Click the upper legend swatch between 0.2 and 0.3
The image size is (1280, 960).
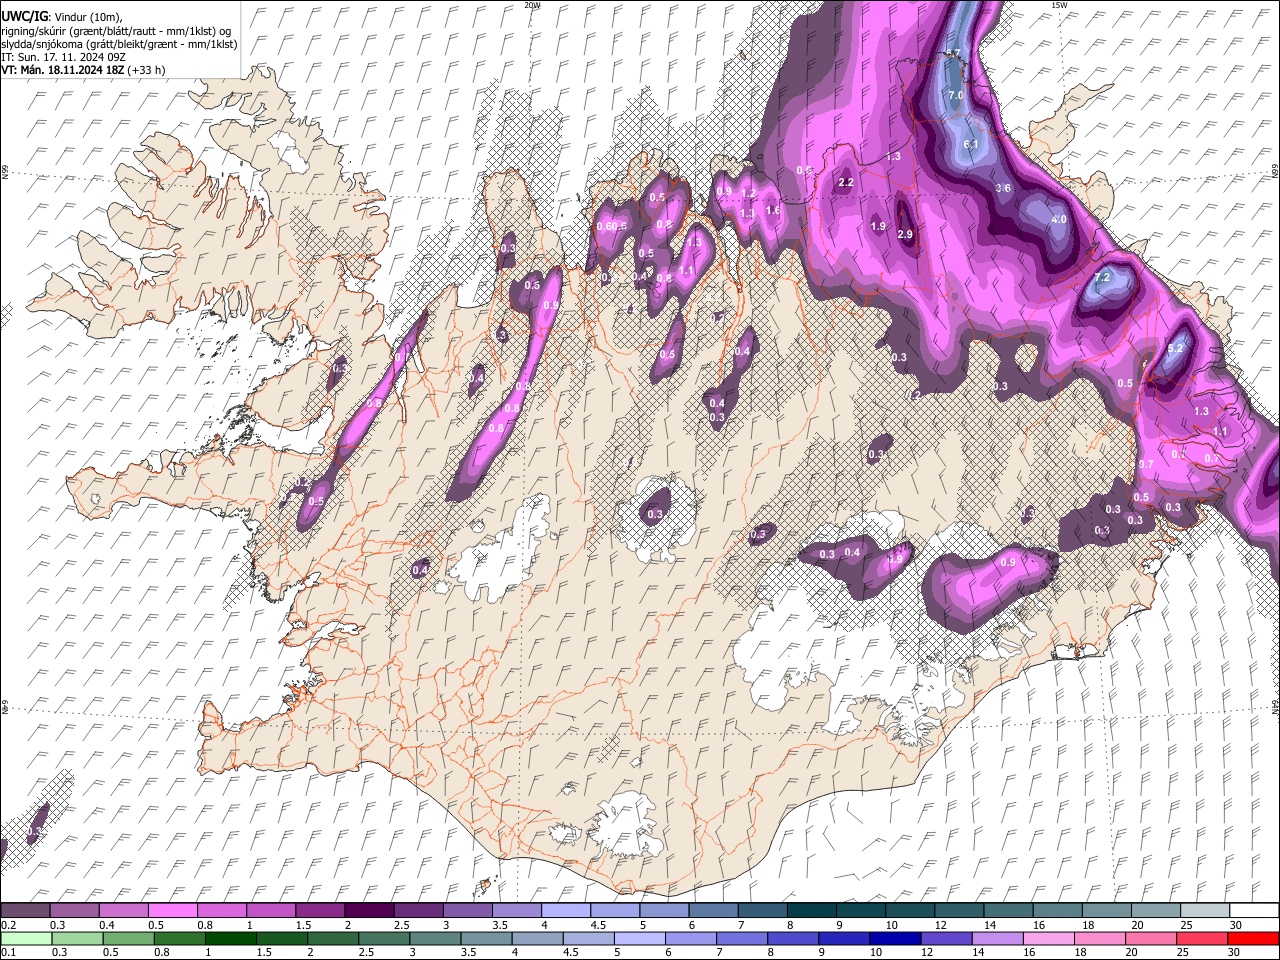25,910
